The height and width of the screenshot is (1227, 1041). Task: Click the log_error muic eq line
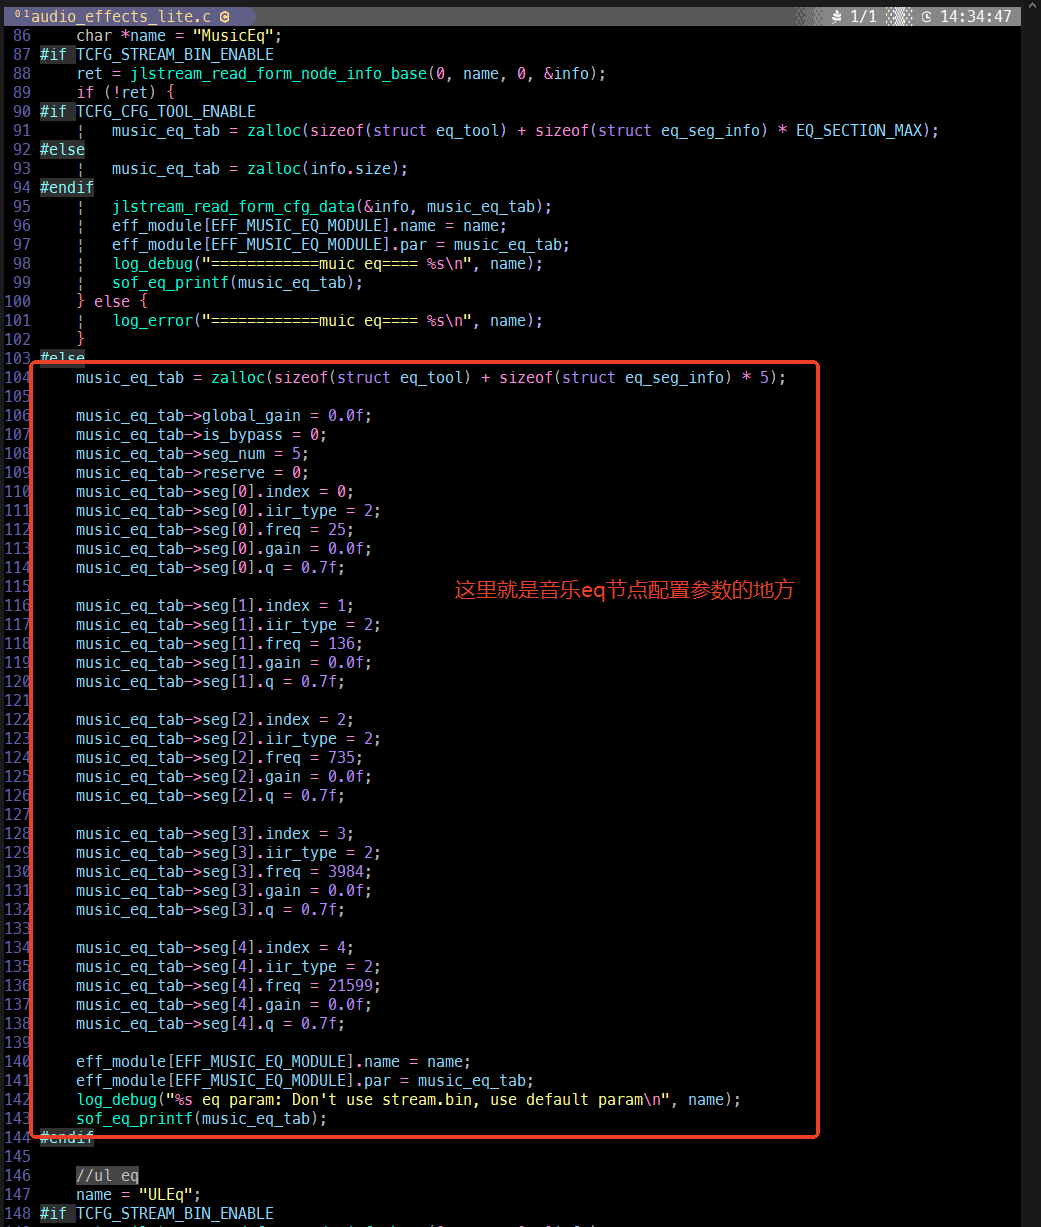[x=327, y=320]
